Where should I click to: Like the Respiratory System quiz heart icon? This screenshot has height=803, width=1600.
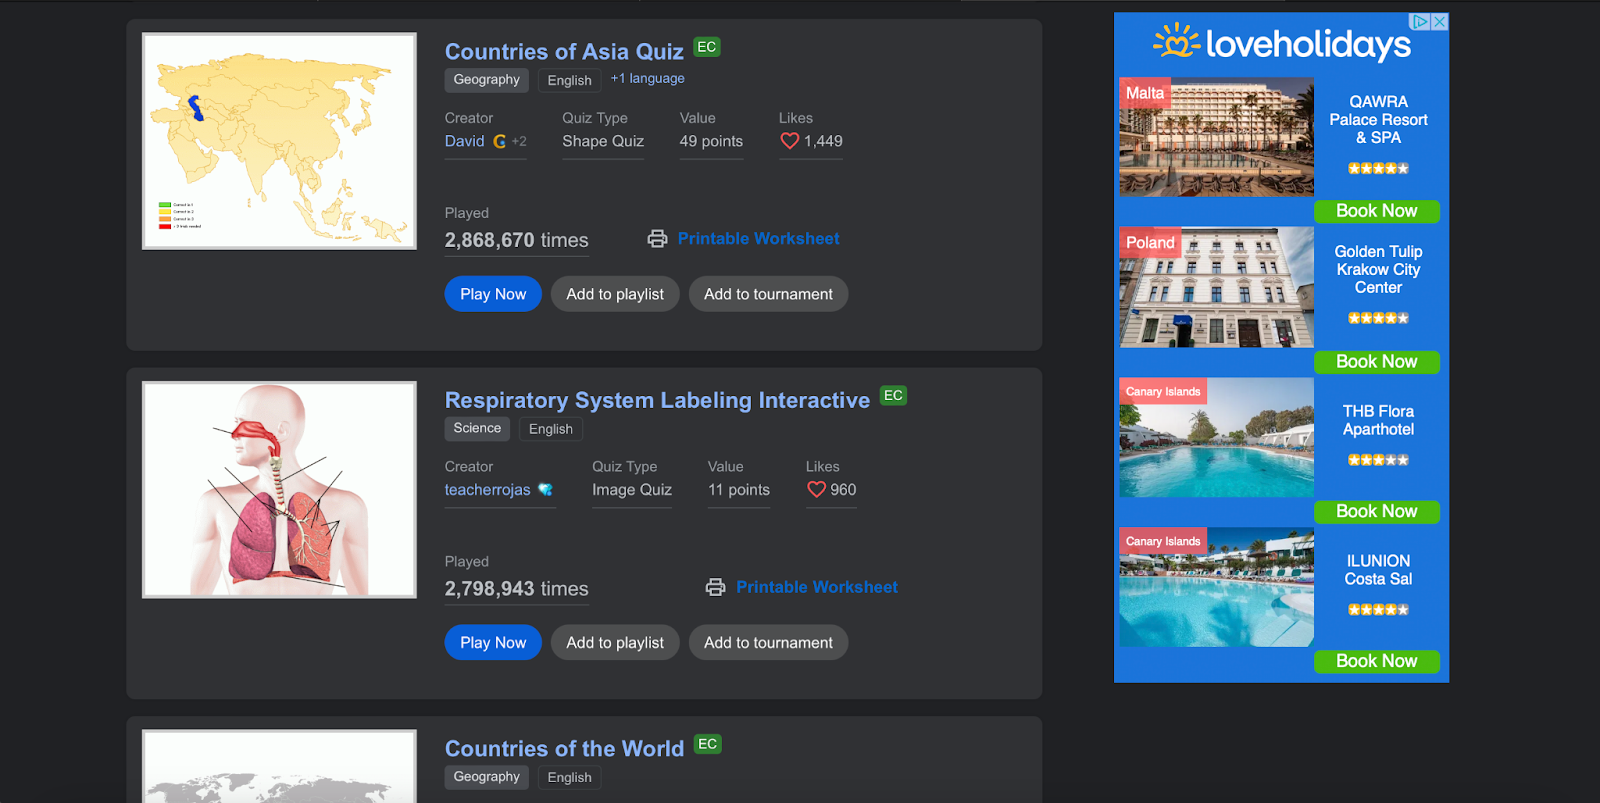[x=817, y=489]
